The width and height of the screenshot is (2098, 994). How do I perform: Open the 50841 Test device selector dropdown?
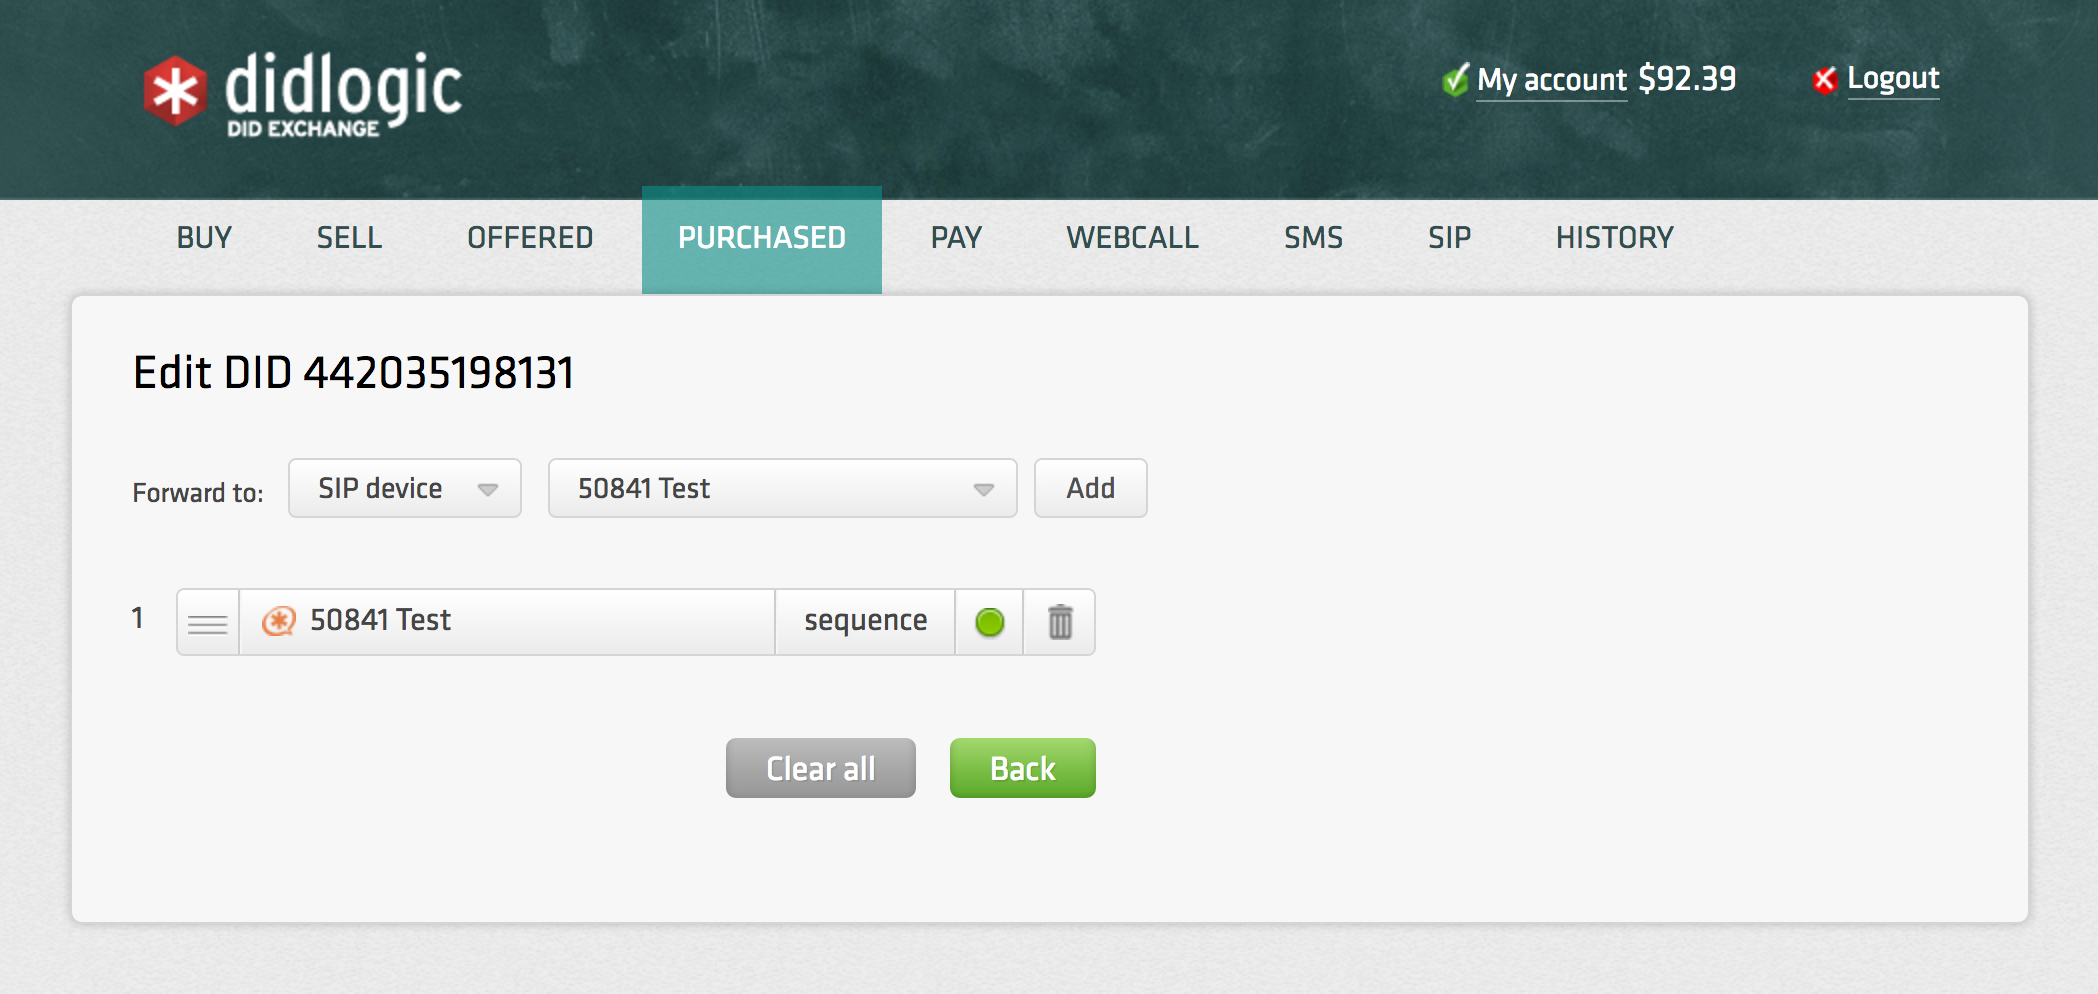point(781,488)
